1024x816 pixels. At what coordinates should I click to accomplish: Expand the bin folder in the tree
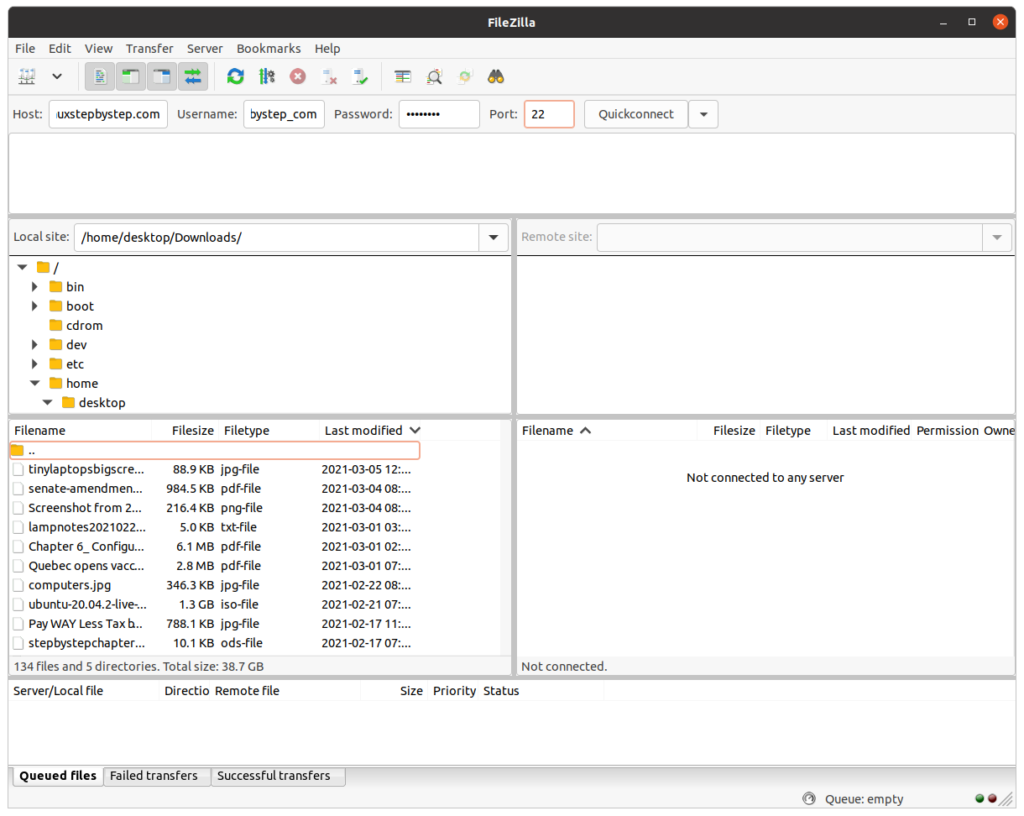point(35,286)
